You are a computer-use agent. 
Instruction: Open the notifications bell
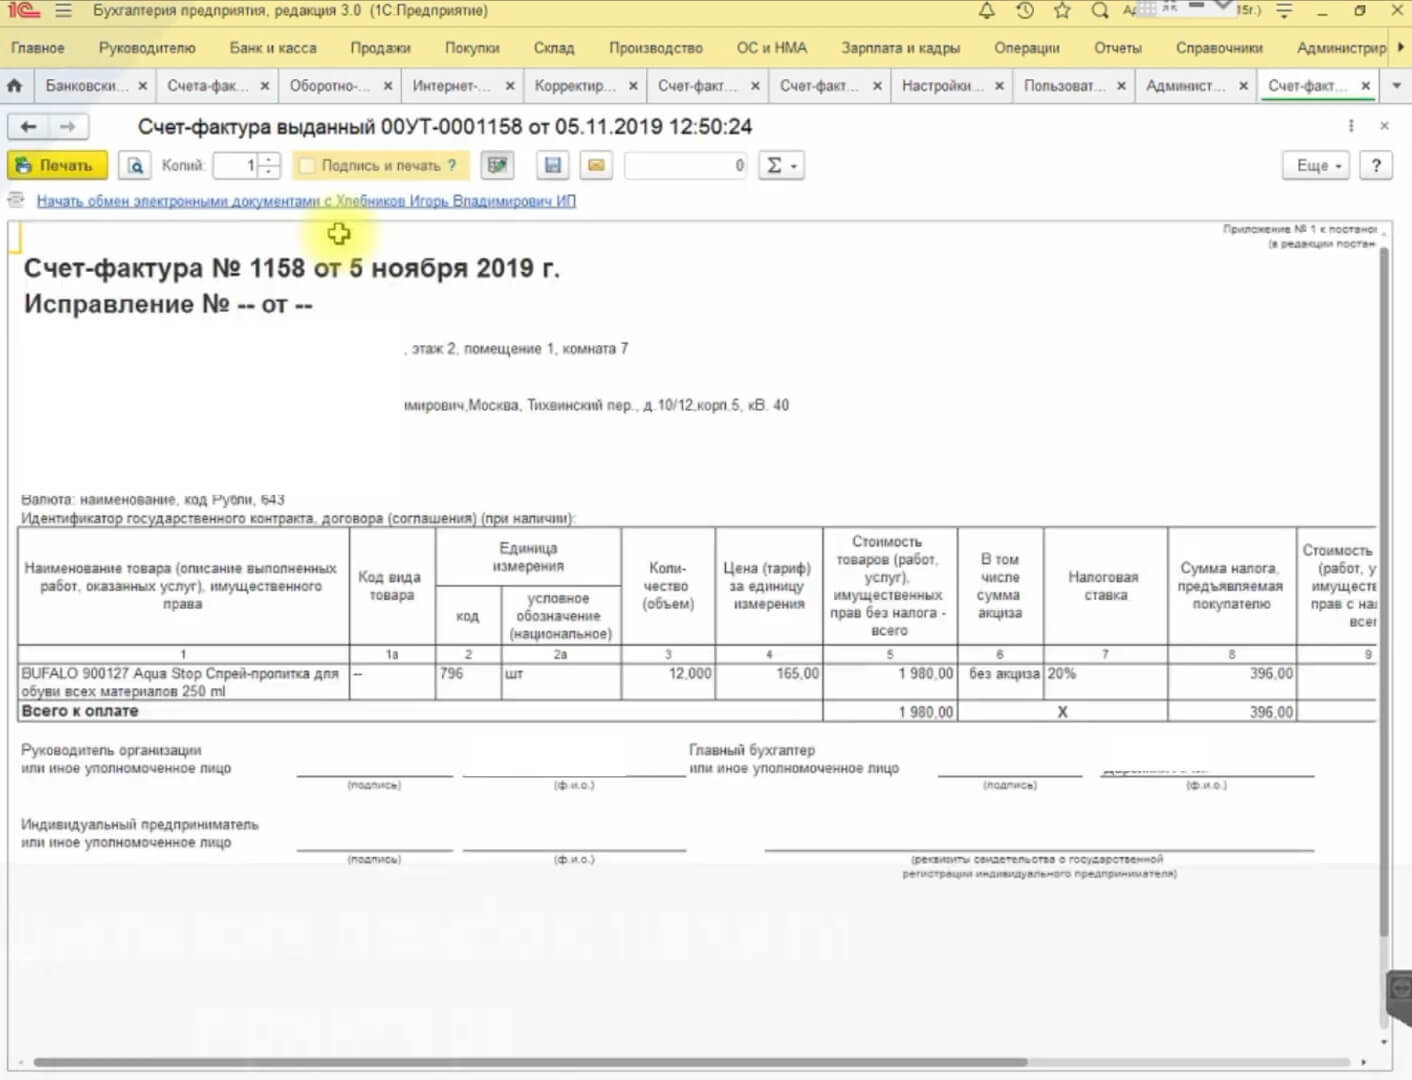point(986,11)
